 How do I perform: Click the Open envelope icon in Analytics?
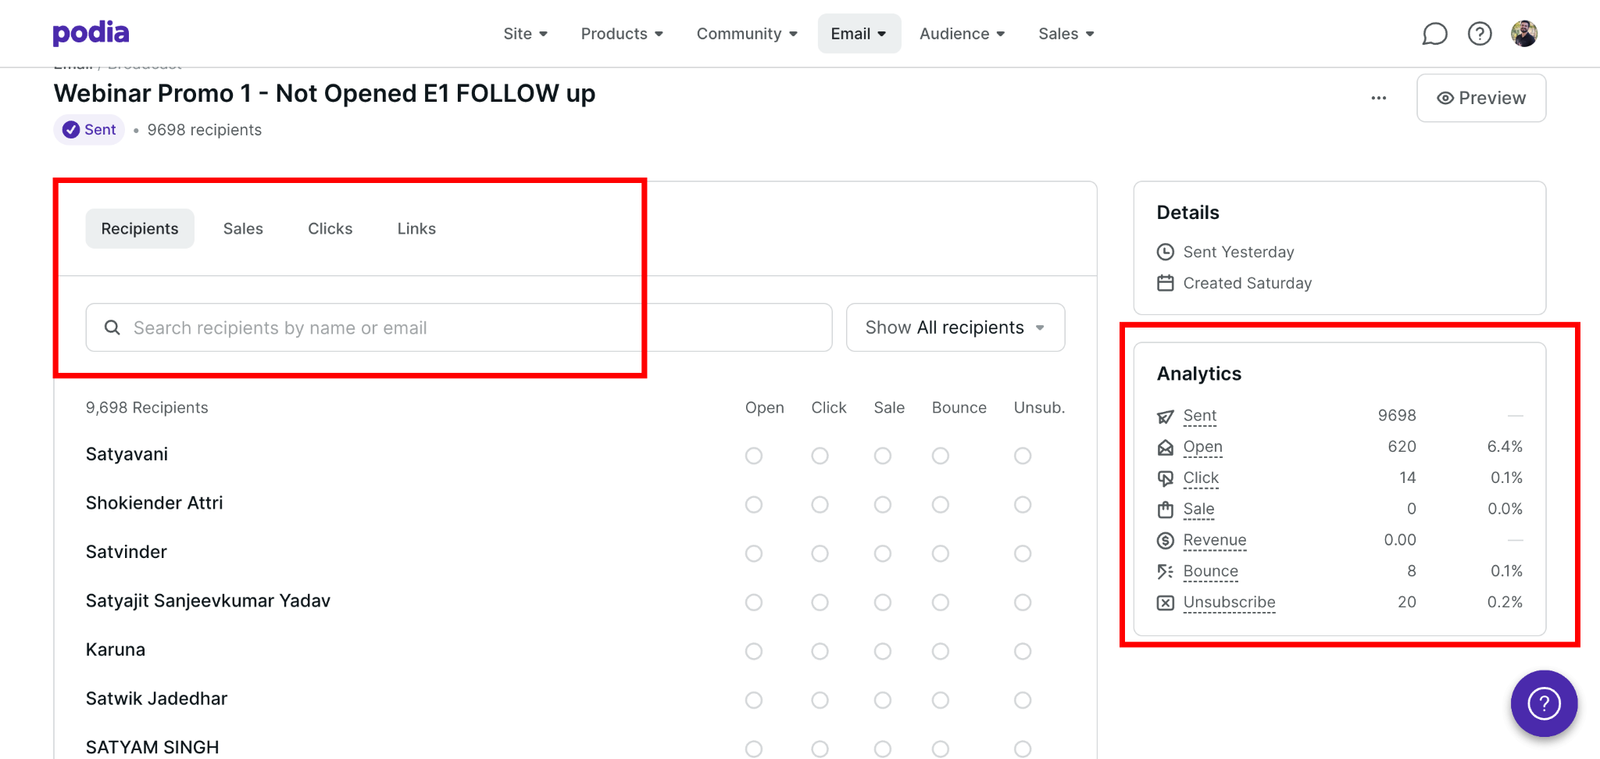[x=1165, y=447]
